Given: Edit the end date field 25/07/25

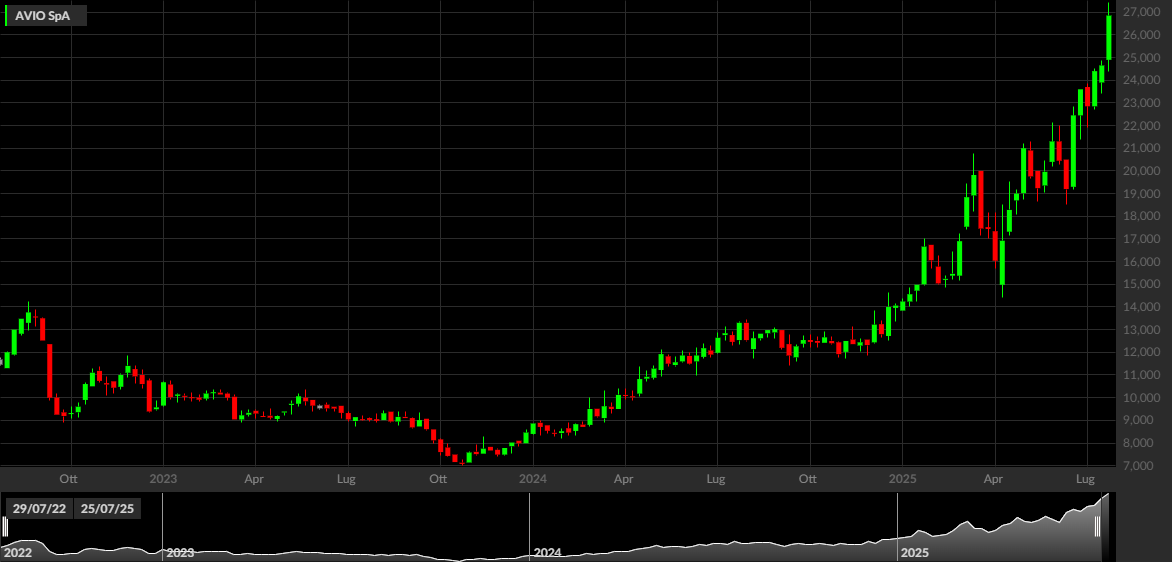Looking at the screenshot, I should point(107,509).
